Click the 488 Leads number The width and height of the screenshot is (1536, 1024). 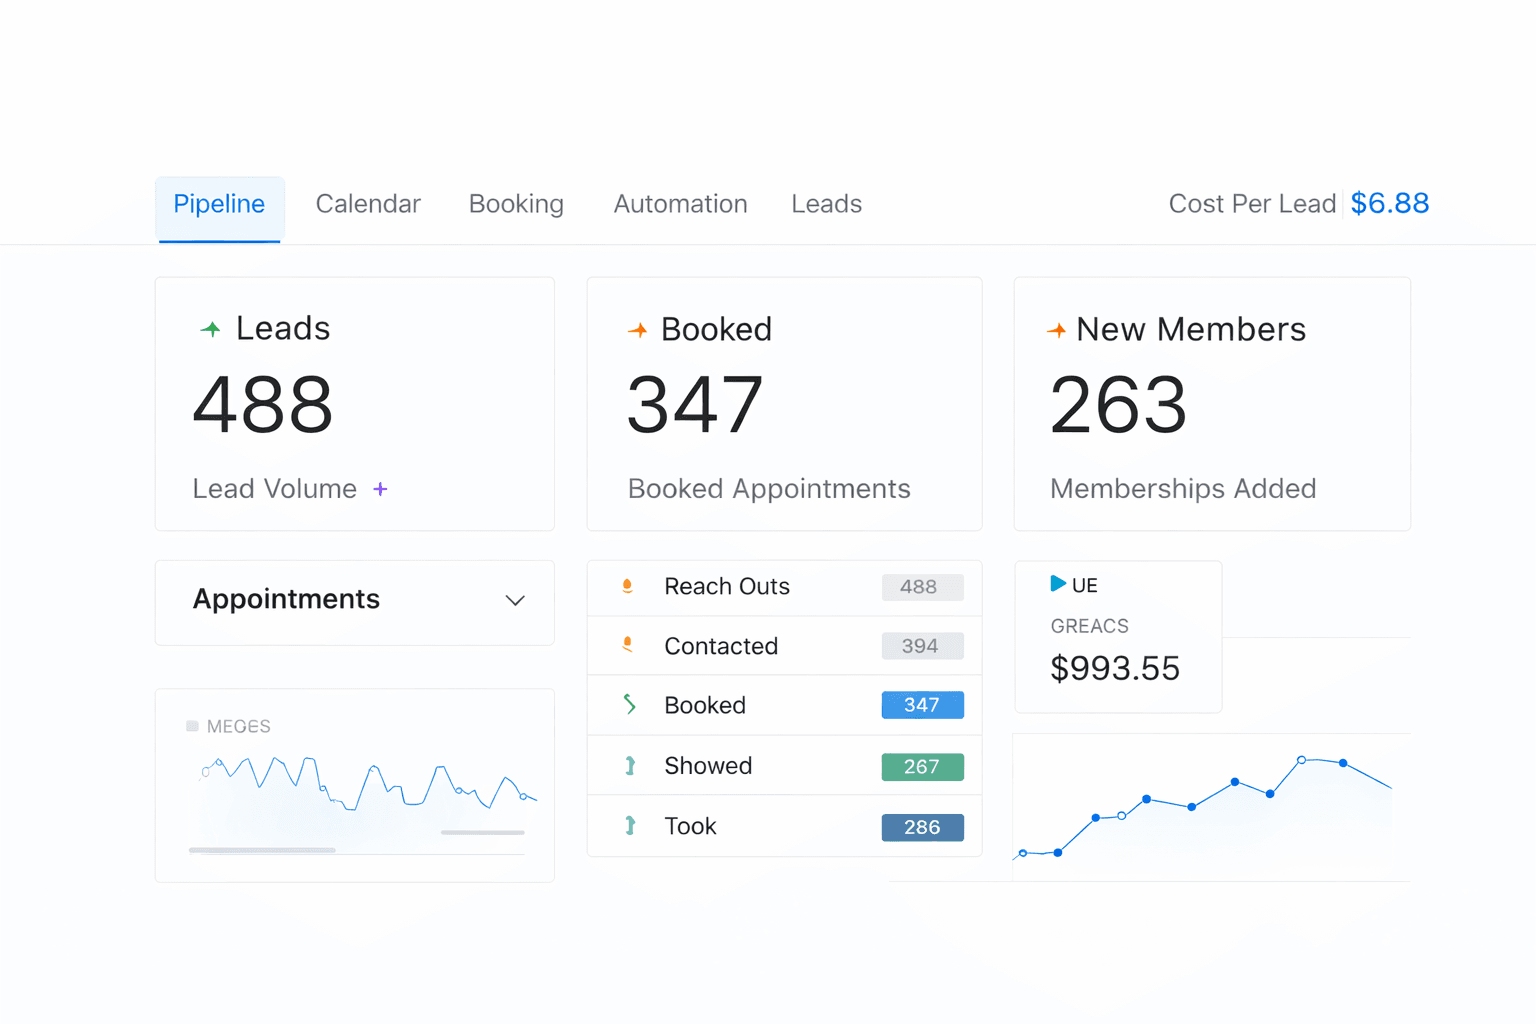pyautogui.click(x=263, y=405)
